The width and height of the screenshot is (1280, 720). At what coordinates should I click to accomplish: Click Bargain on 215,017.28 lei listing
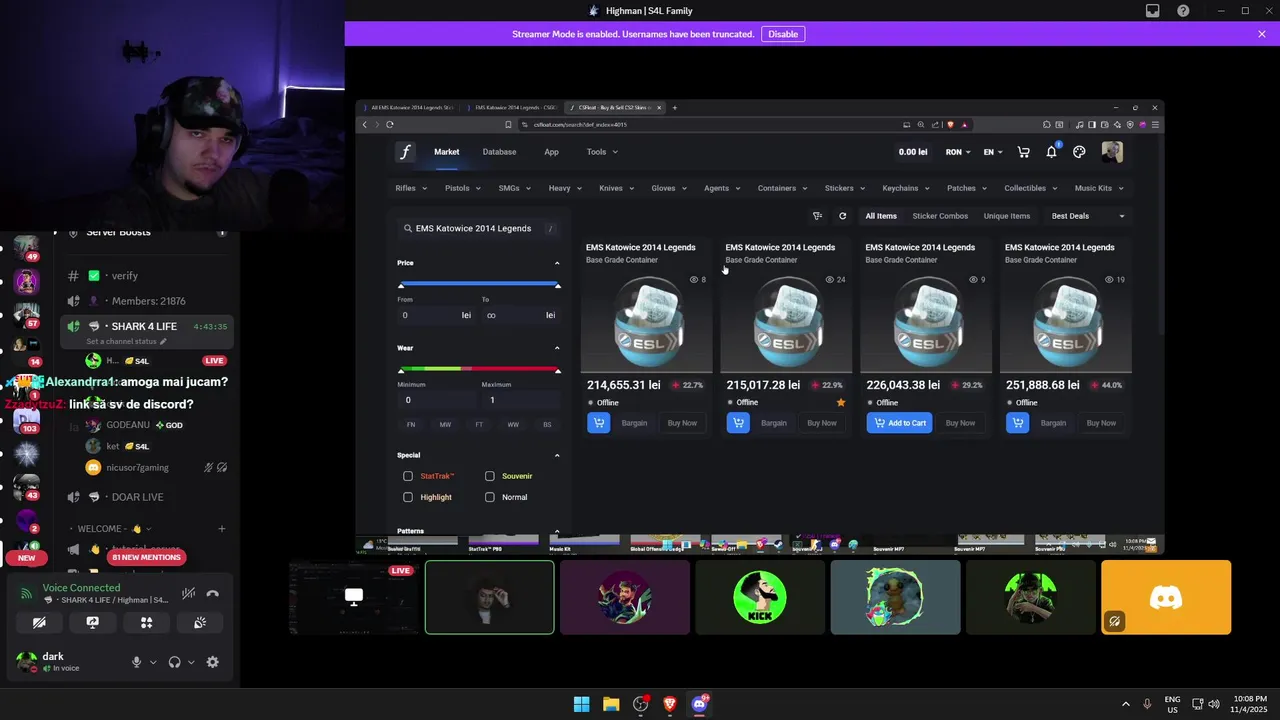774,423
